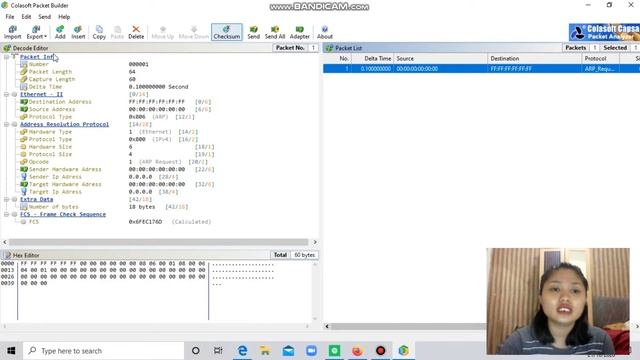Open Bandicam recorder taskbar icon
This screenshot has height=360, width=640.
point(380,351)
